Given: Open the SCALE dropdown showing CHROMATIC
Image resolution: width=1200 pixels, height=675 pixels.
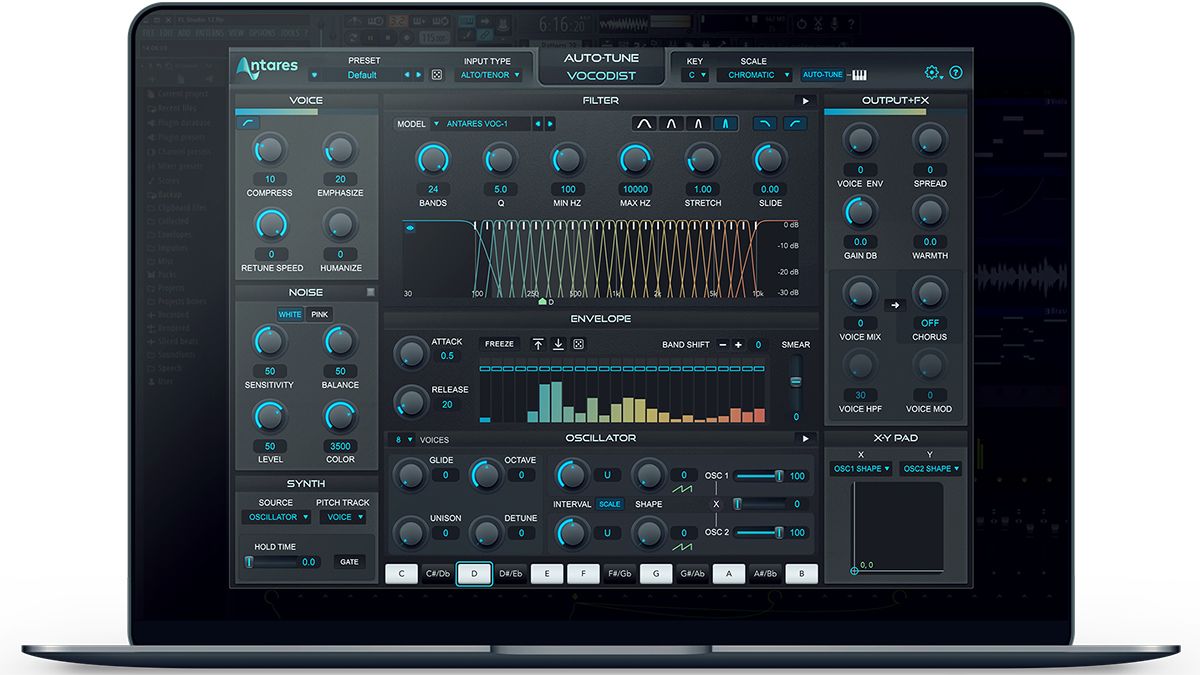Looking at the screenshot, I should click(x=755, y=74).
